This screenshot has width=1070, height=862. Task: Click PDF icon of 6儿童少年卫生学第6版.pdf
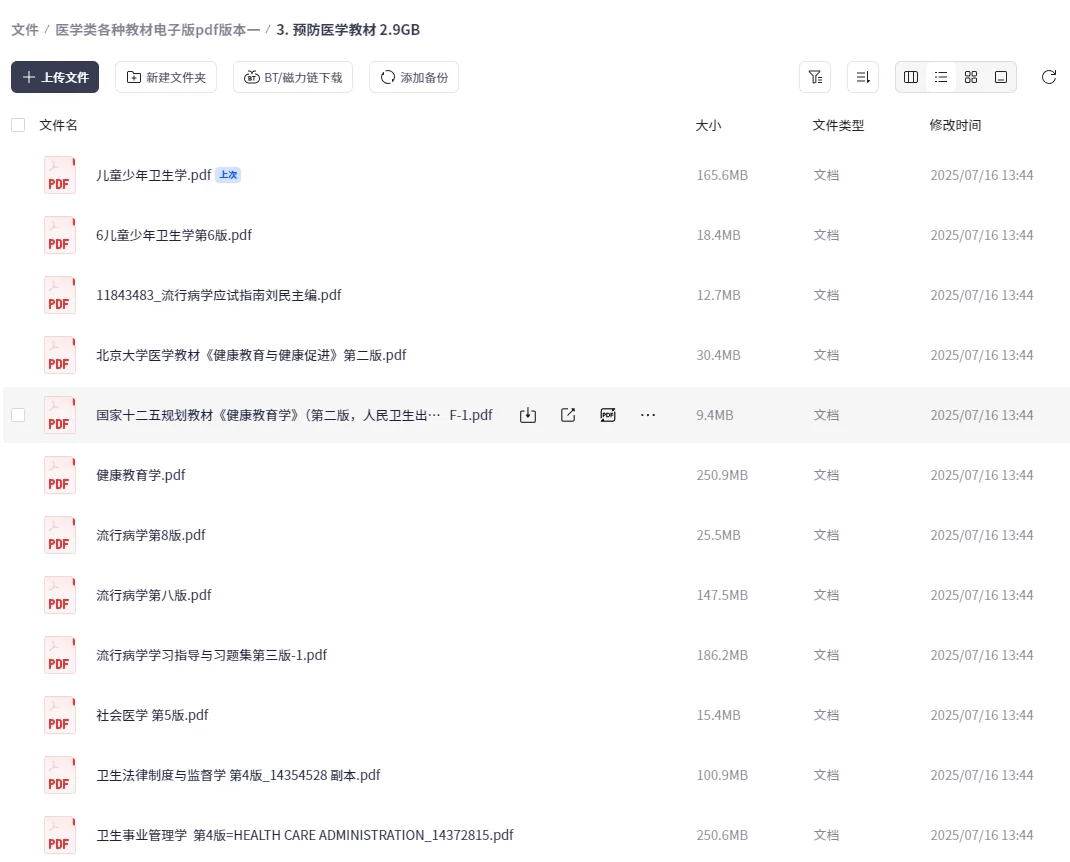click(59, 235)
